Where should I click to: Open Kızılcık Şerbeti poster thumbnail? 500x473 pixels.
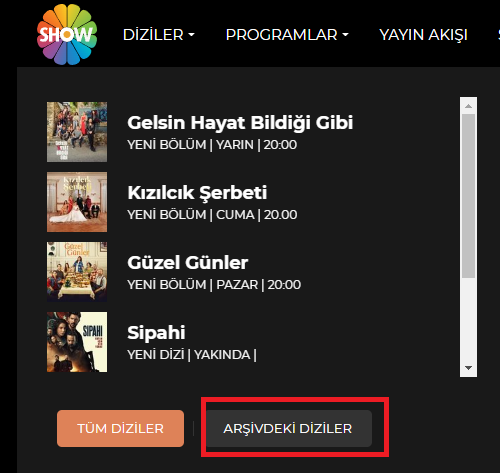tap(77, 202)
